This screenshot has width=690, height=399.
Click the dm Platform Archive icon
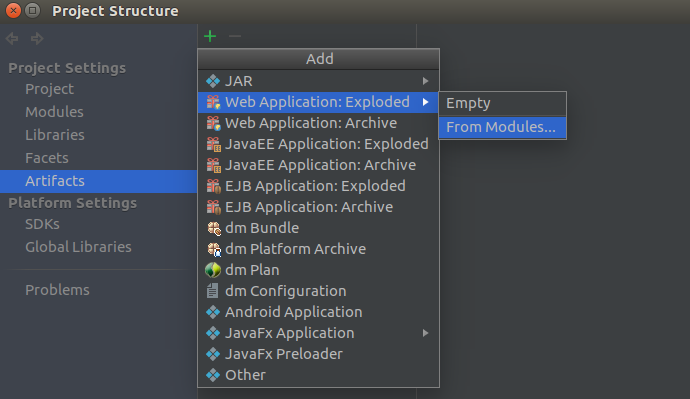point(214,249)
